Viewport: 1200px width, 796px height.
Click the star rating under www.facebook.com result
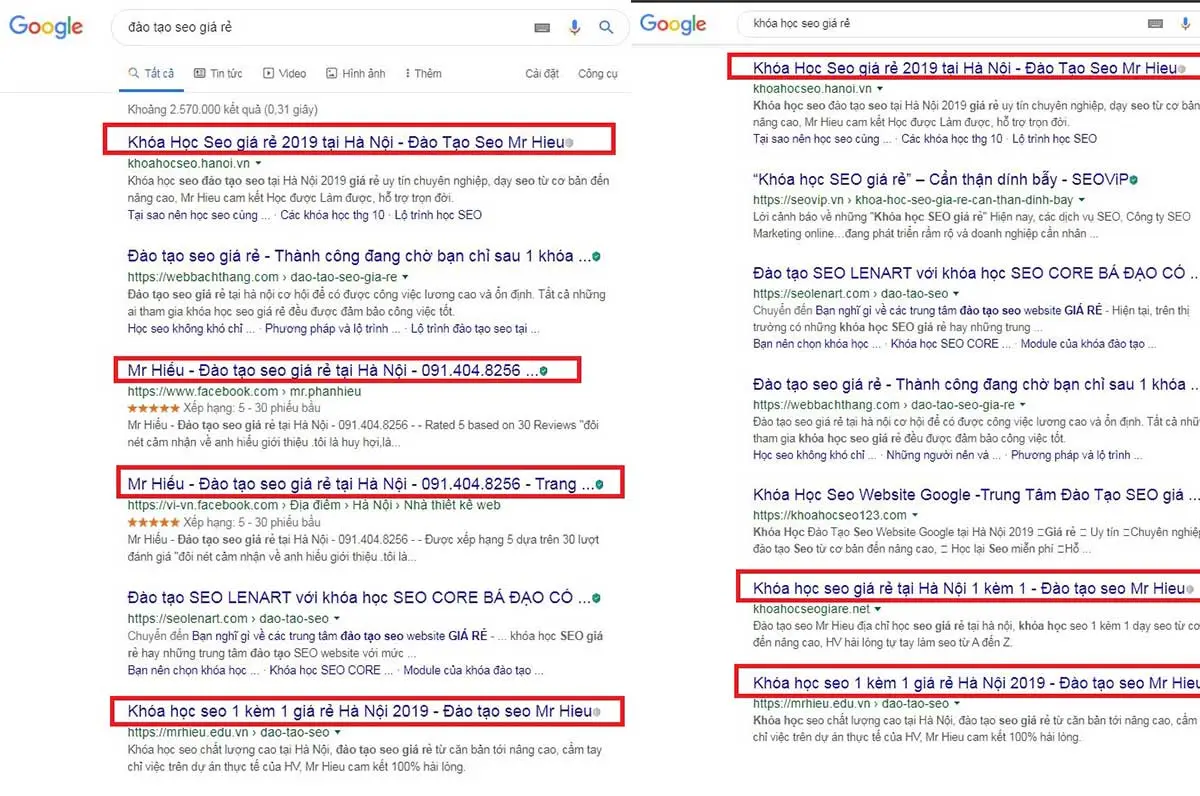[x=153, y=408]
